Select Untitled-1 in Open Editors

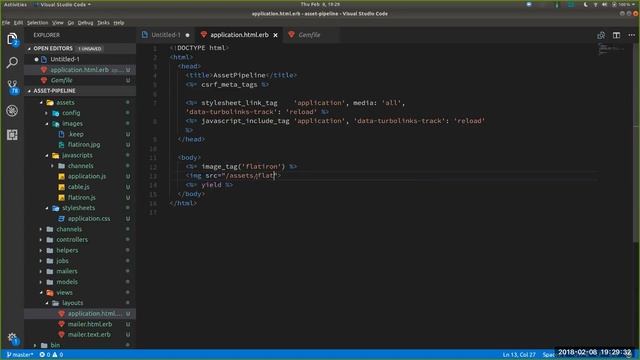point(64,60)
